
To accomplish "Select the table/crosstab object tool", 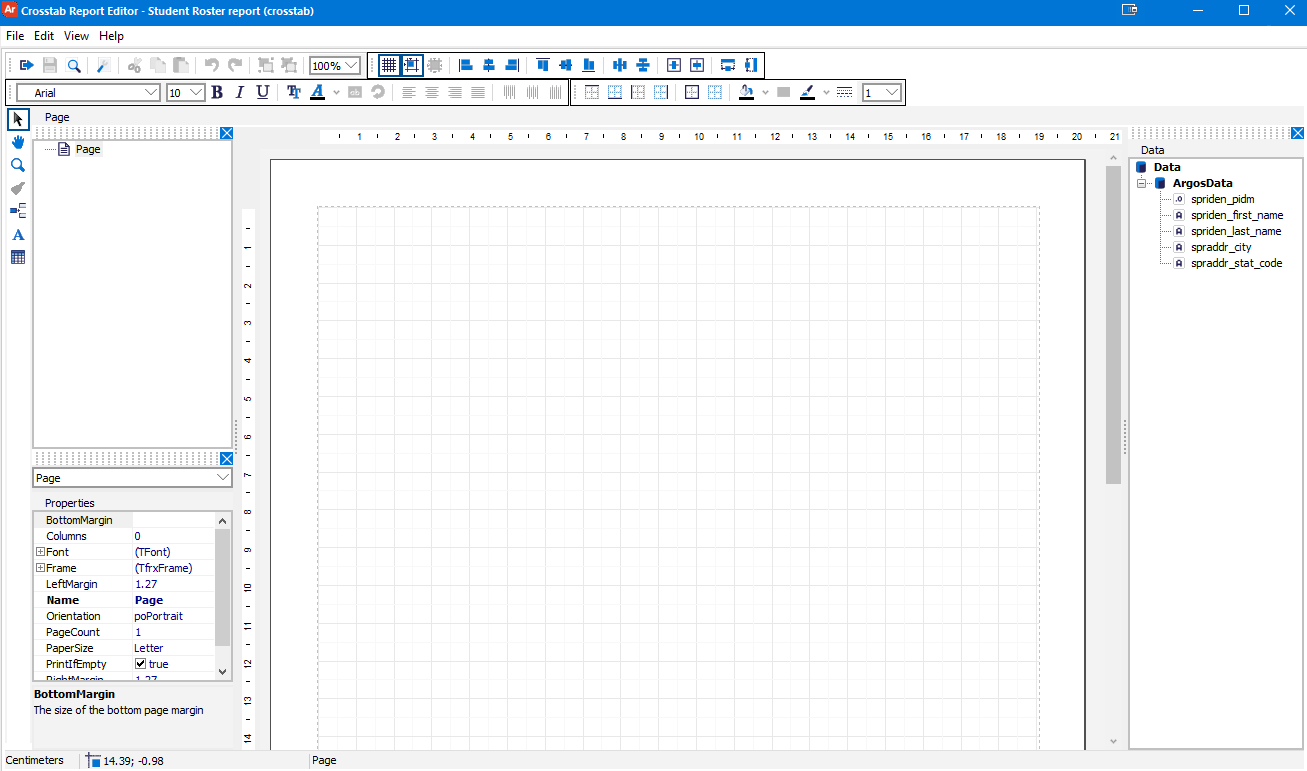I will point(17,257).
